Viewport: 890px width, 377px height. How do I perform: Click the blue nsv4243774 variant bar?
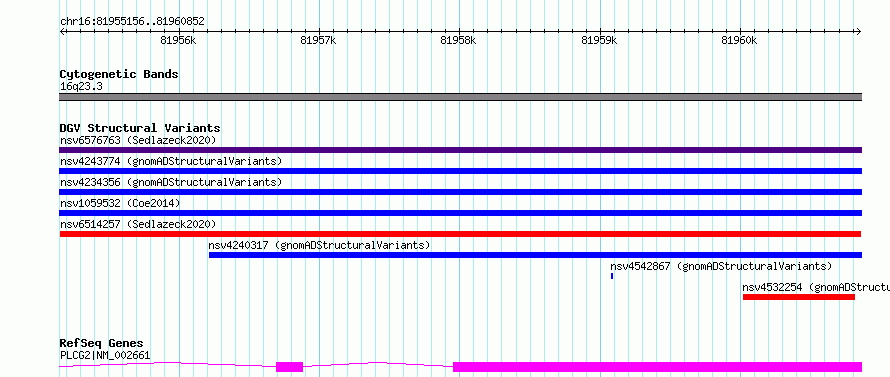(x=461, y=171)
